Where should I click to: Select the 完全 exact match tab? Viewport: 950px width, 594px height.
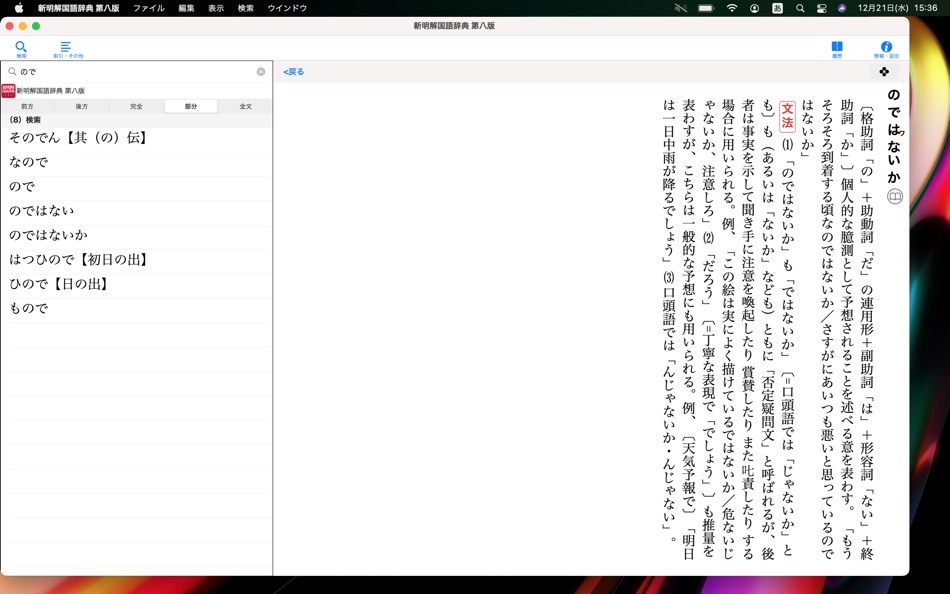point(136,106)
